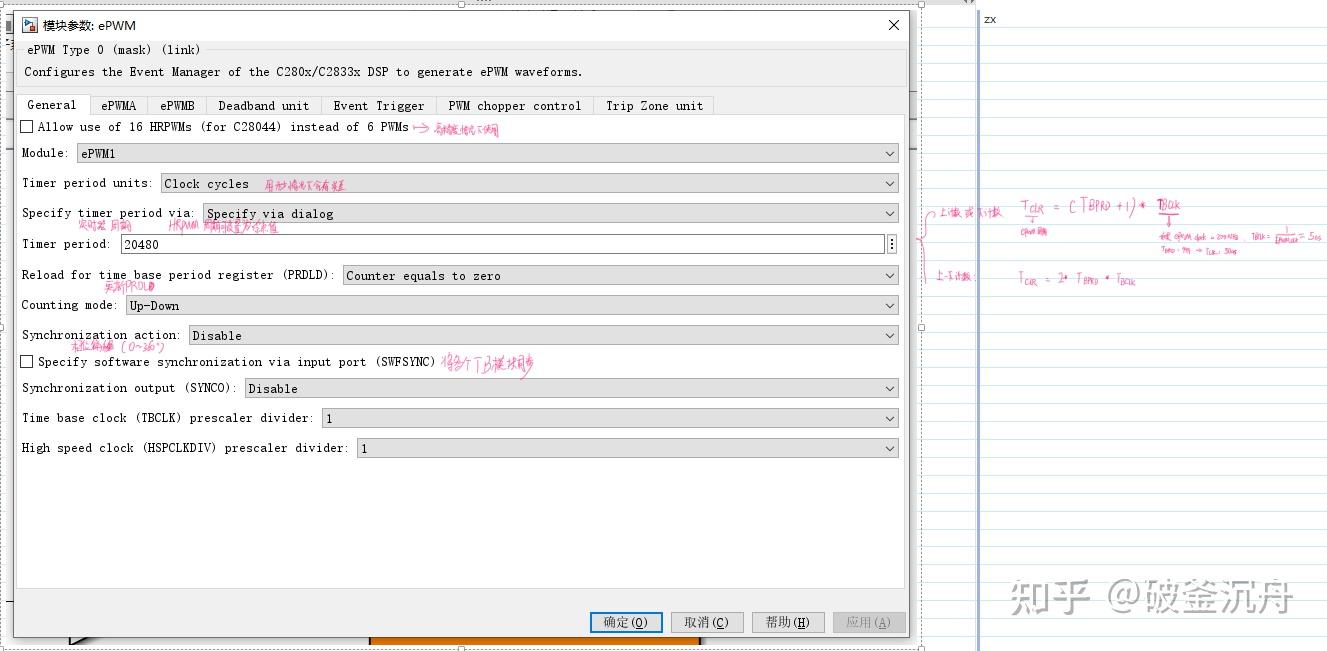Screen dimensions: 1327x651
Task: Open the ePWMB tab
Action: click(x=177, y=105)
